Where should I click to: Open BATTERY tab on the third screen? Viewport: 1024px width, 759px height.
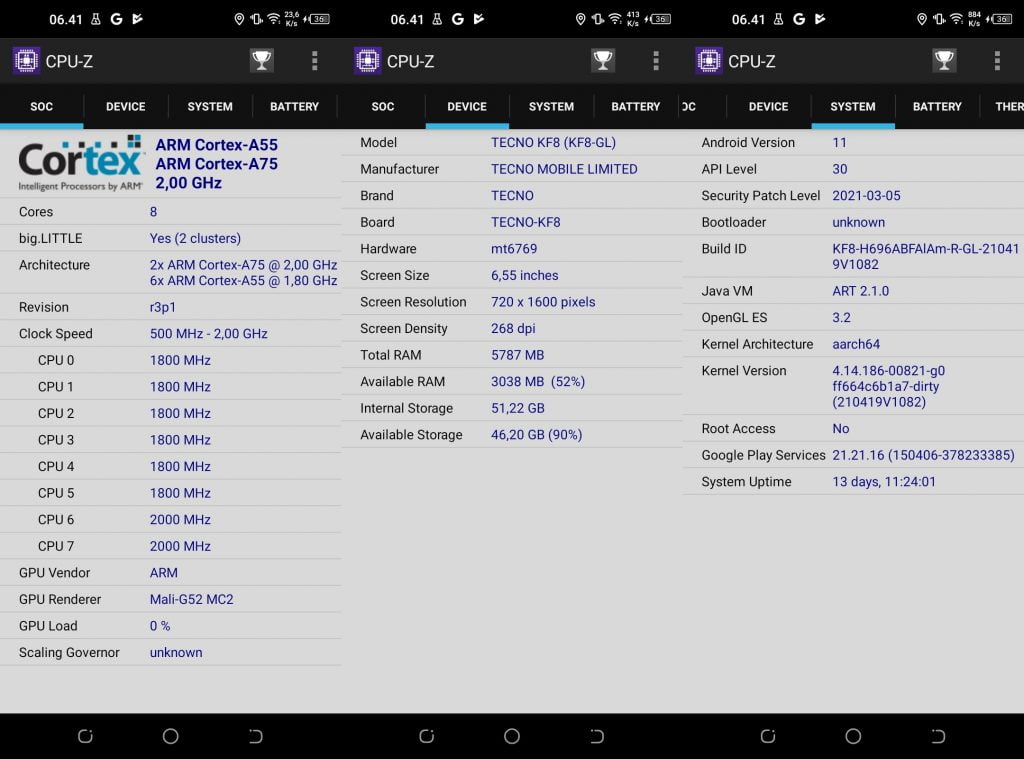(937, 106)
